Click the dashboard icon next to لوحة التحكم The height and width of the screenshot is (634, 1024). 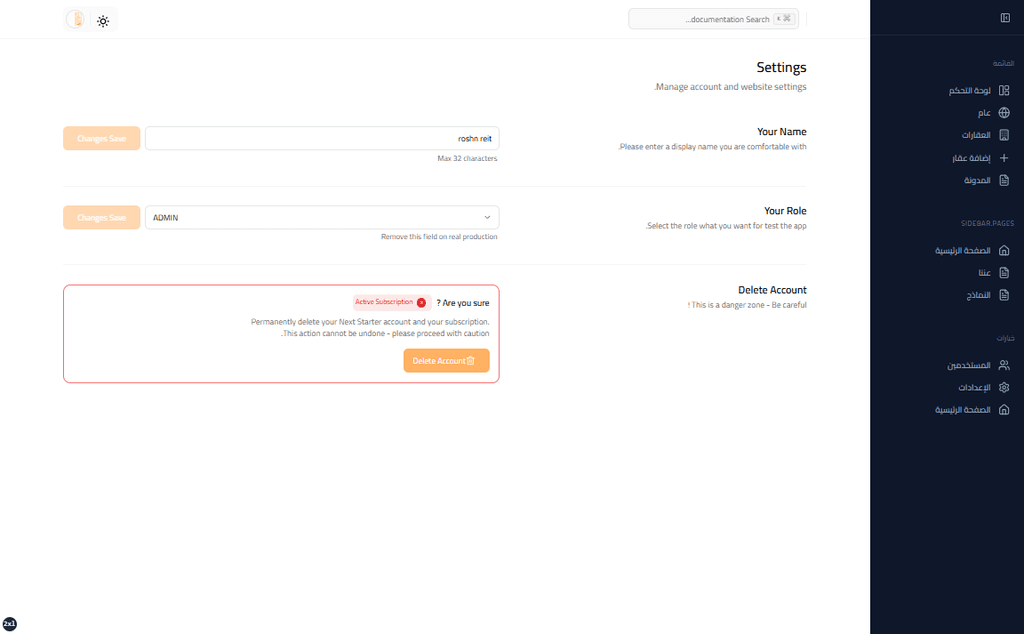[1004, 90]
